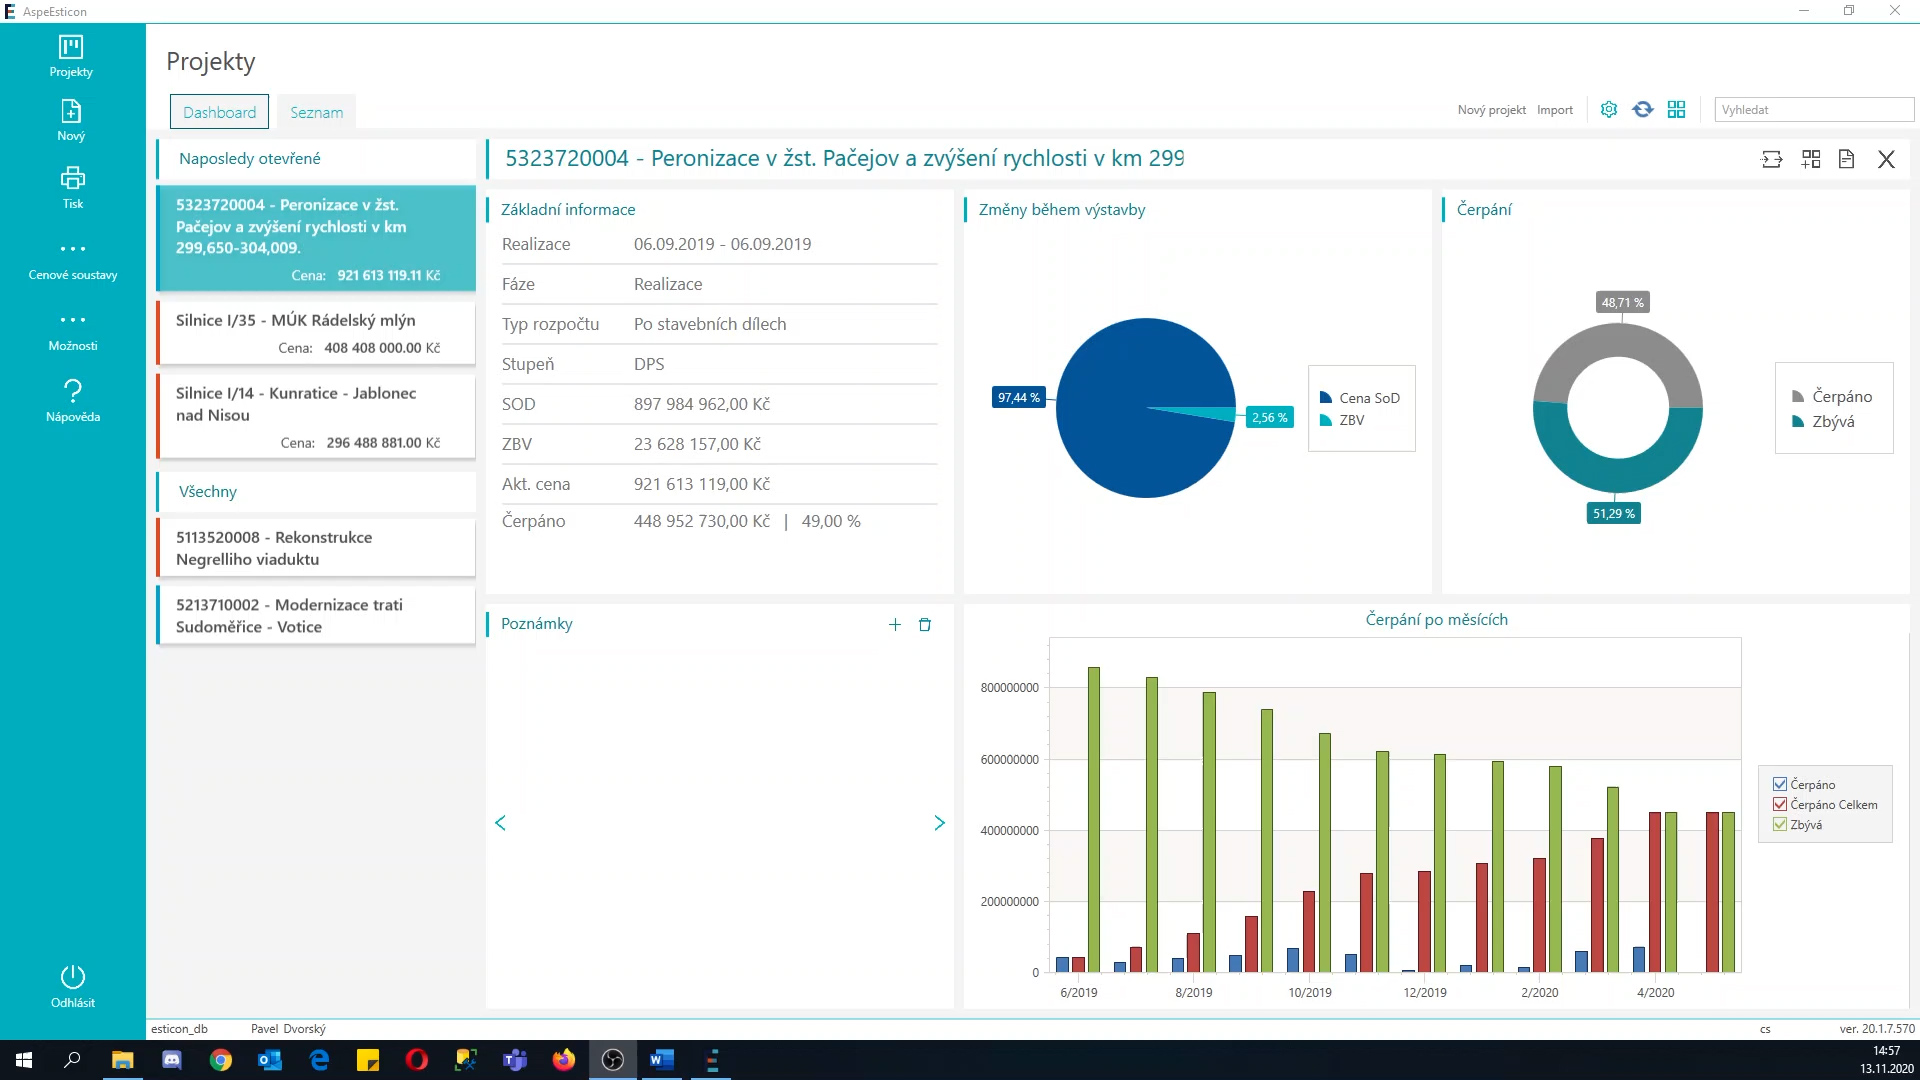The width and height of the screenshot is (1920, 1080).
Task: Toggle the Čerpáno Celkem checkbox
Action: click(1780, 805)
